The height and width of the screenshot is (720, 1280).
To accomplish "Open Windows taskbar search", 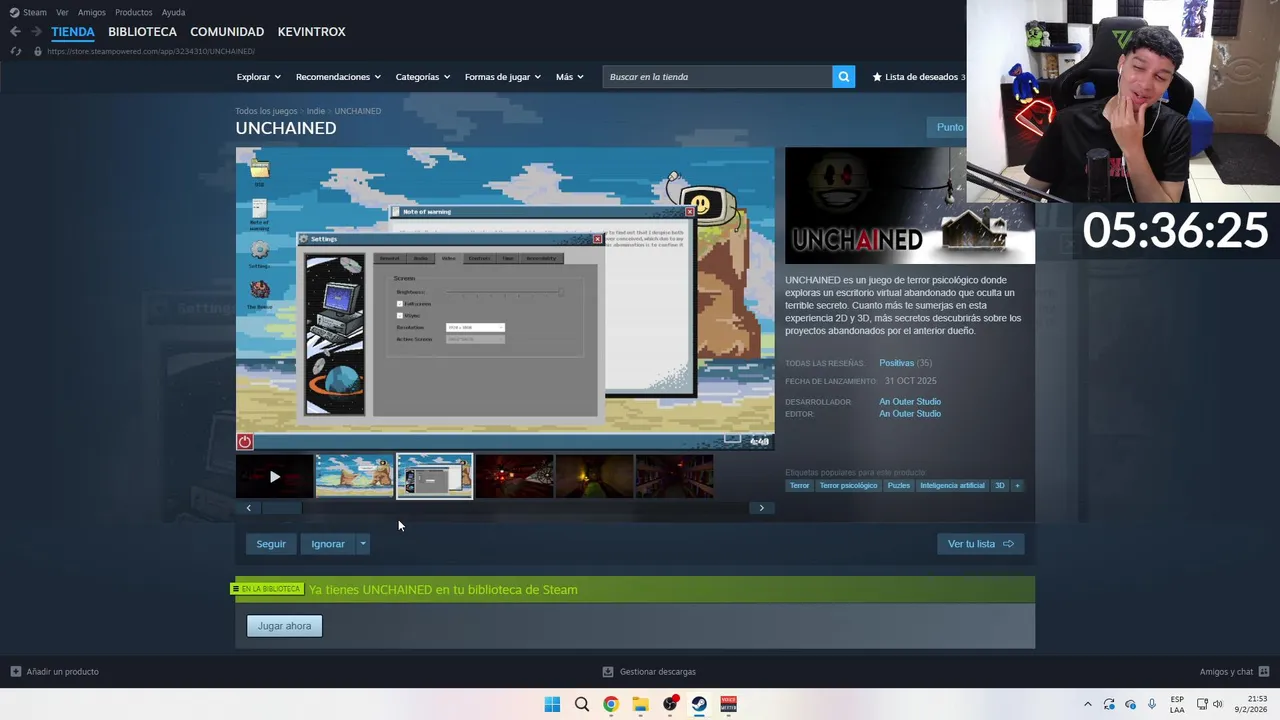I will click(581, 704).
